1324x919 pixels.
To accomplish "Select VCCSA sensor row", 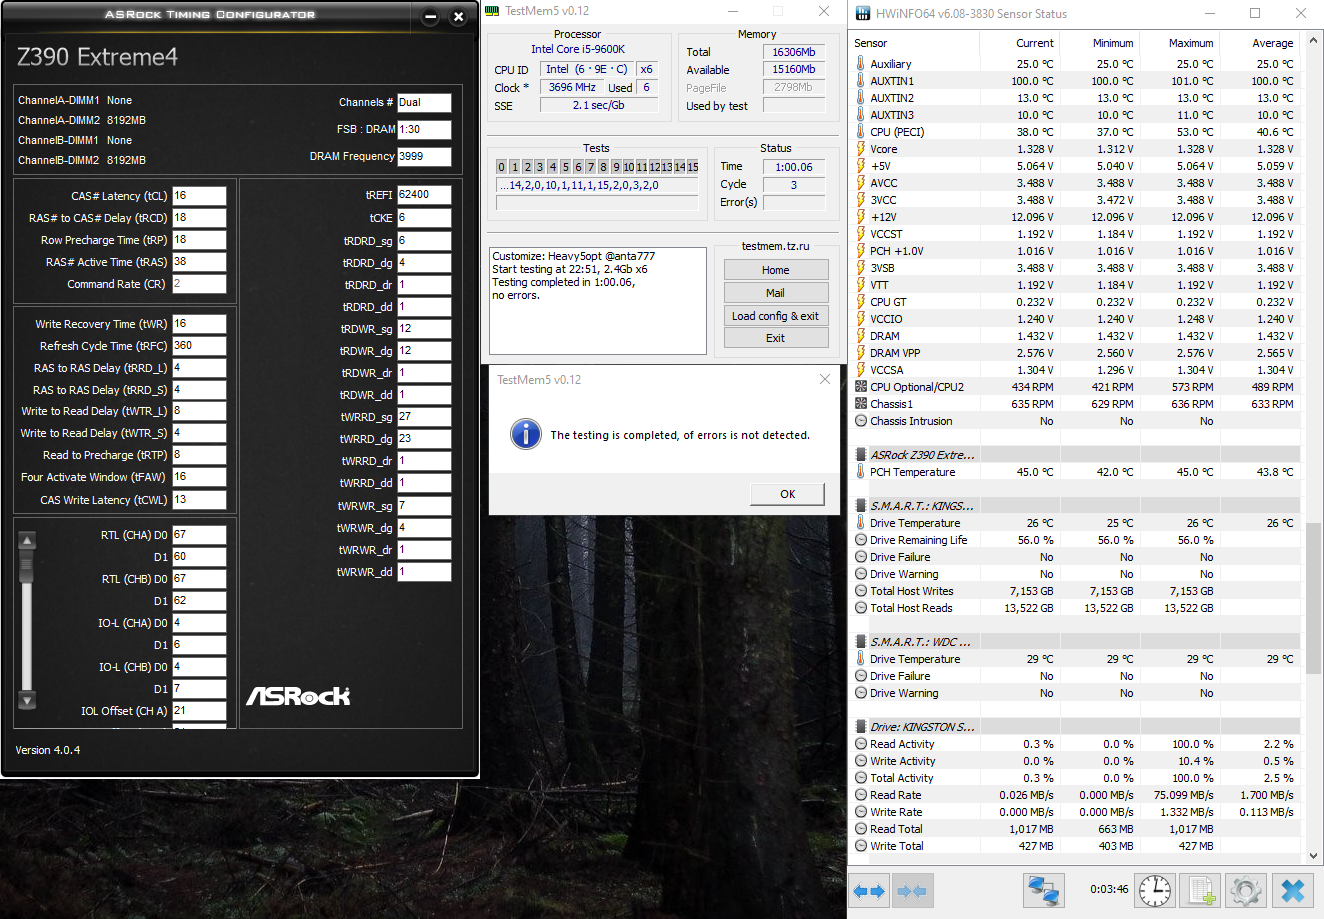I will [x=1076, y=370].
